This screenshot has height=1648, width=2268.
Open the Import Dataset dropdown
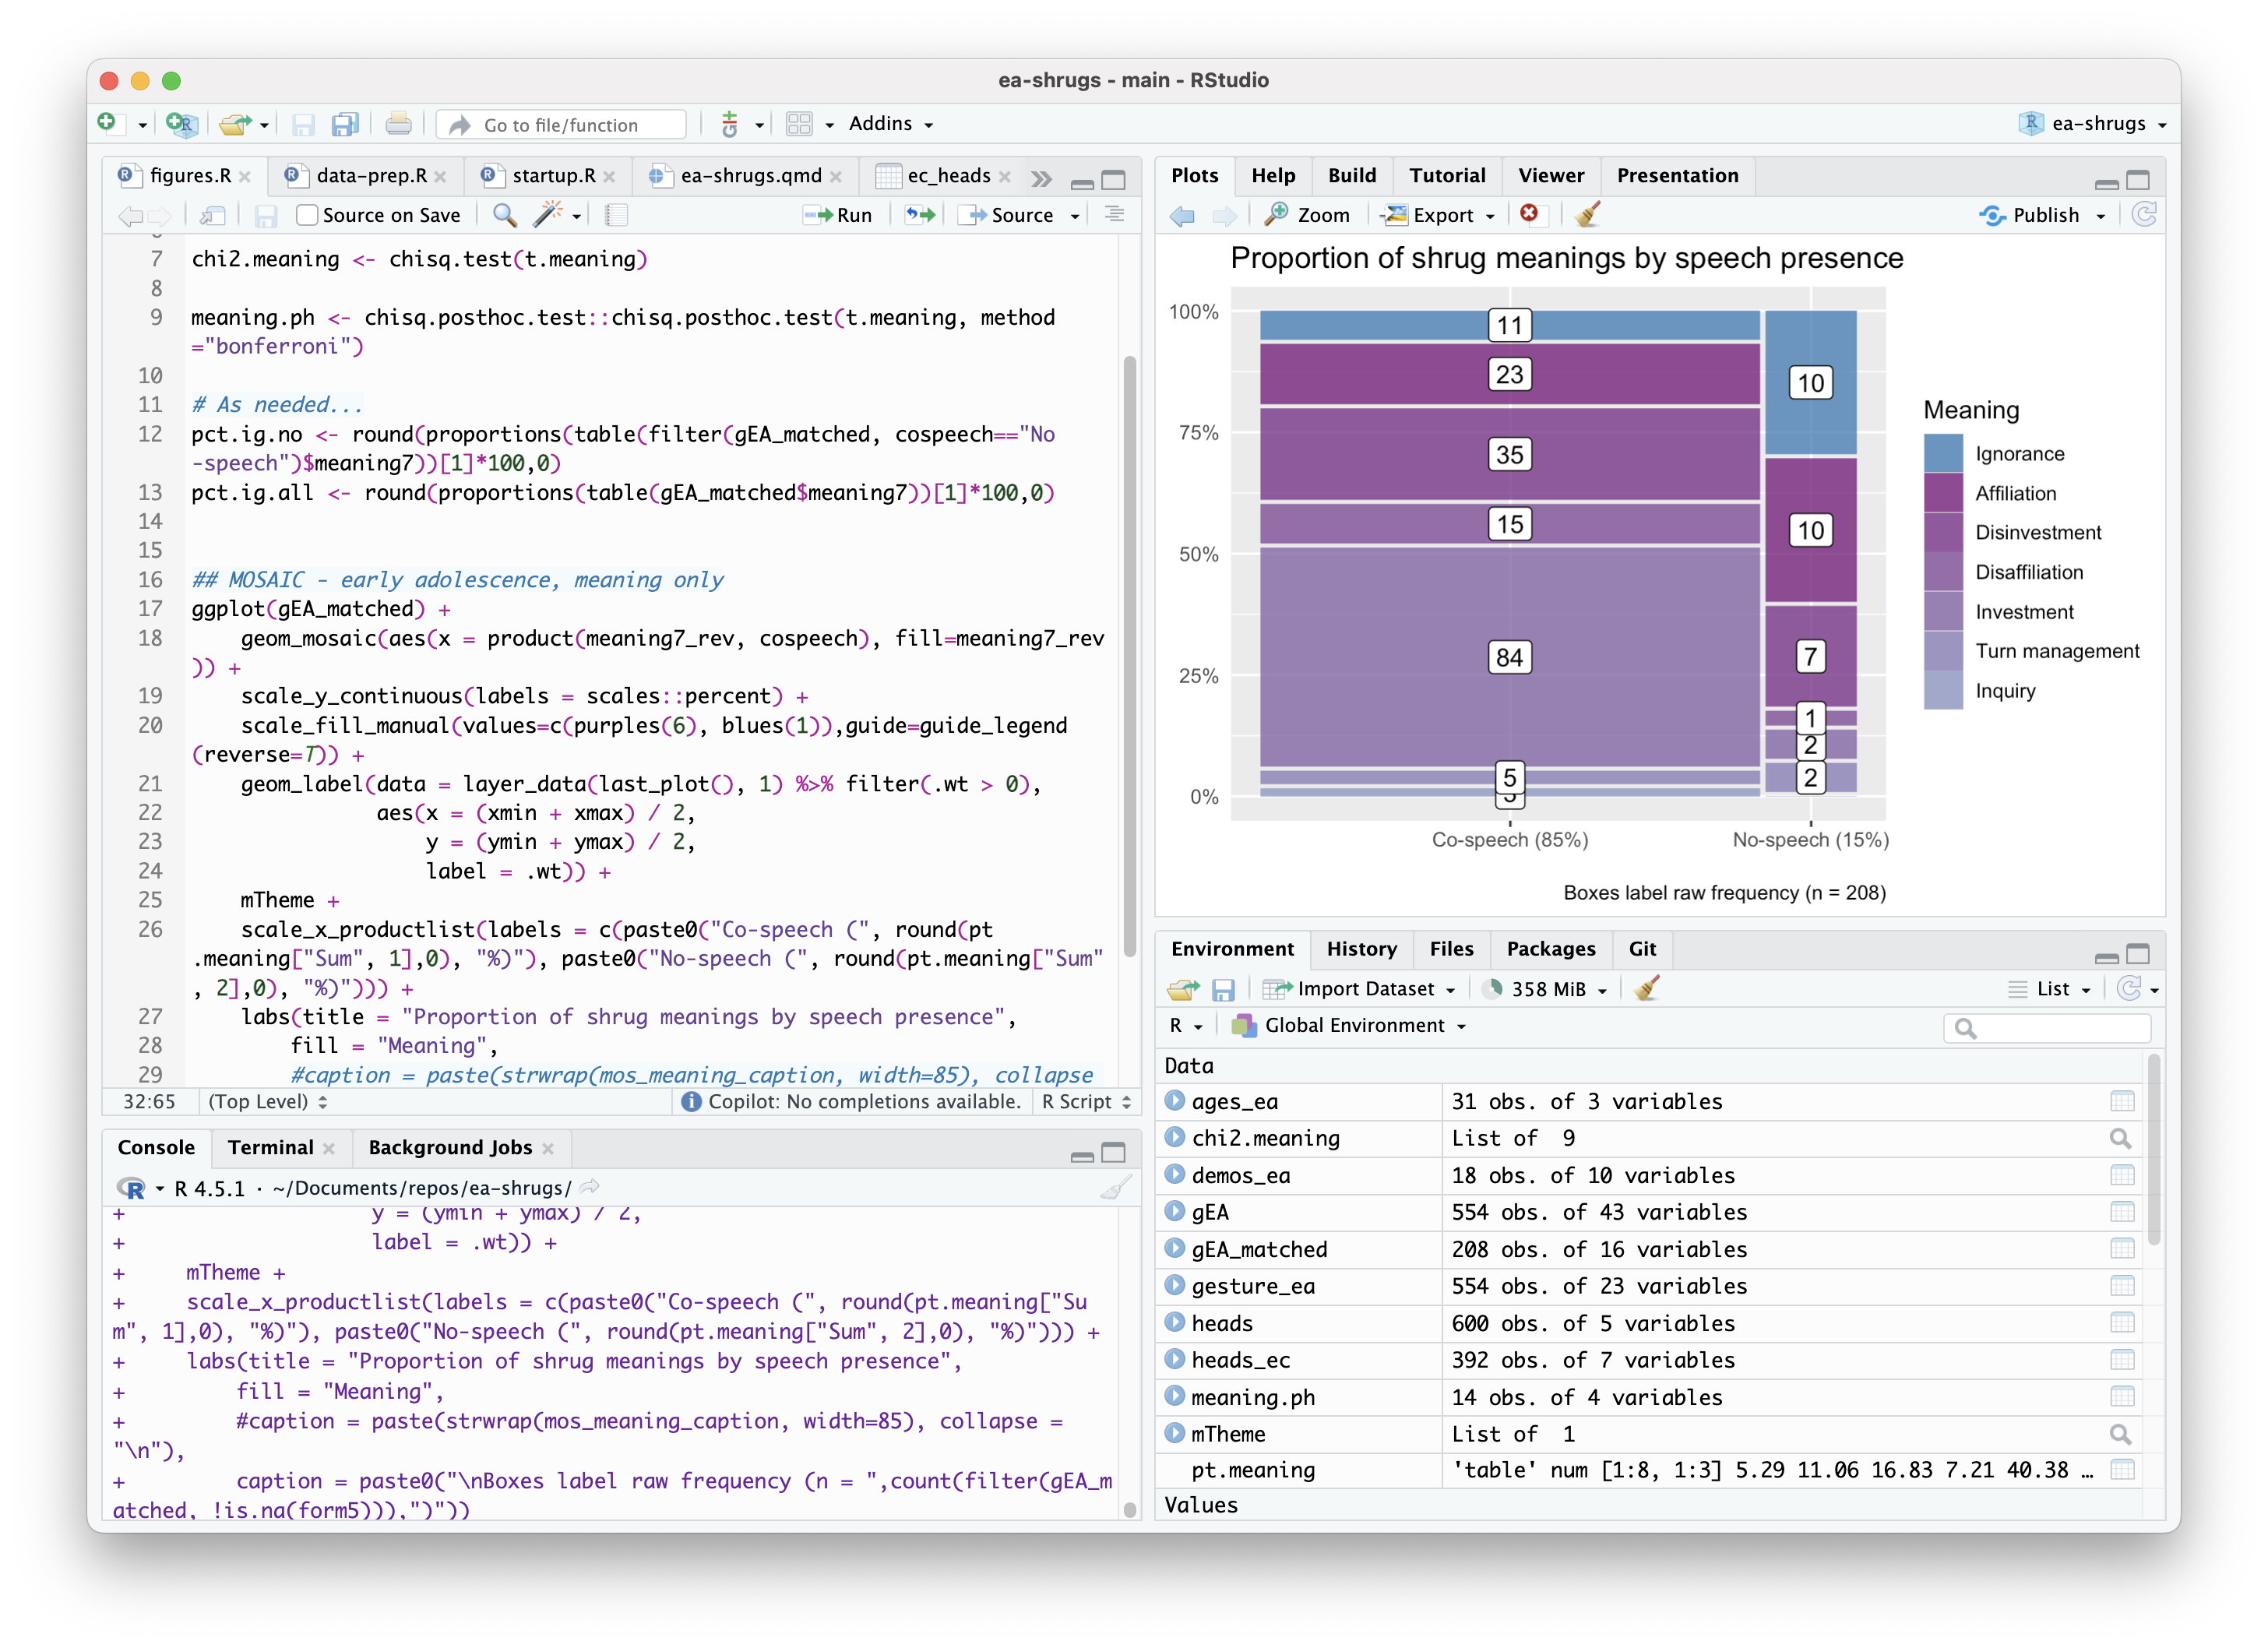point(1365,989)
